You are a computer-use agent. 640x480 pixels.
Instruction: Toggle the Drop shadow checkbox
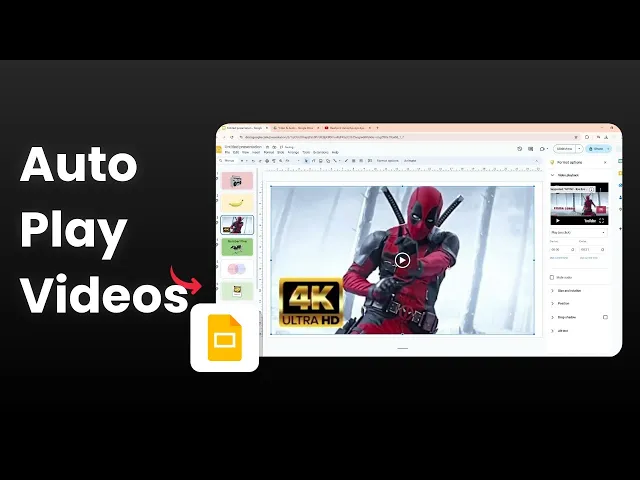(x=605, y=317)
